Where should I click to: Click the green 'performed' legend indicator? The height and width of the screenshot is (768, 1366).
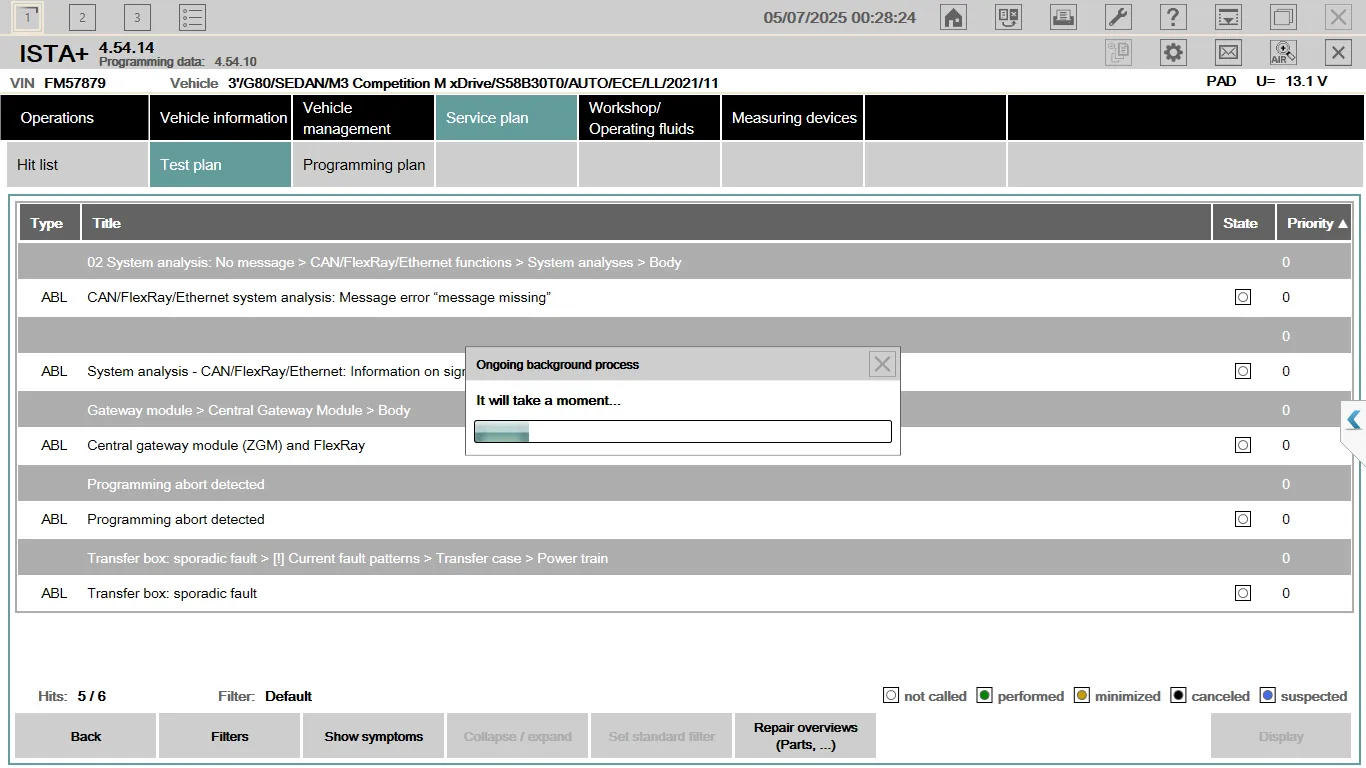[985, 696]
